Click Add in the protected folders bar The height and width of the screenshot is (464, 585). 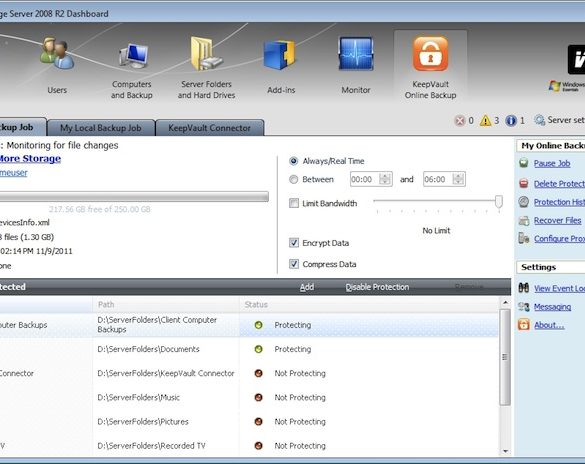307,287
